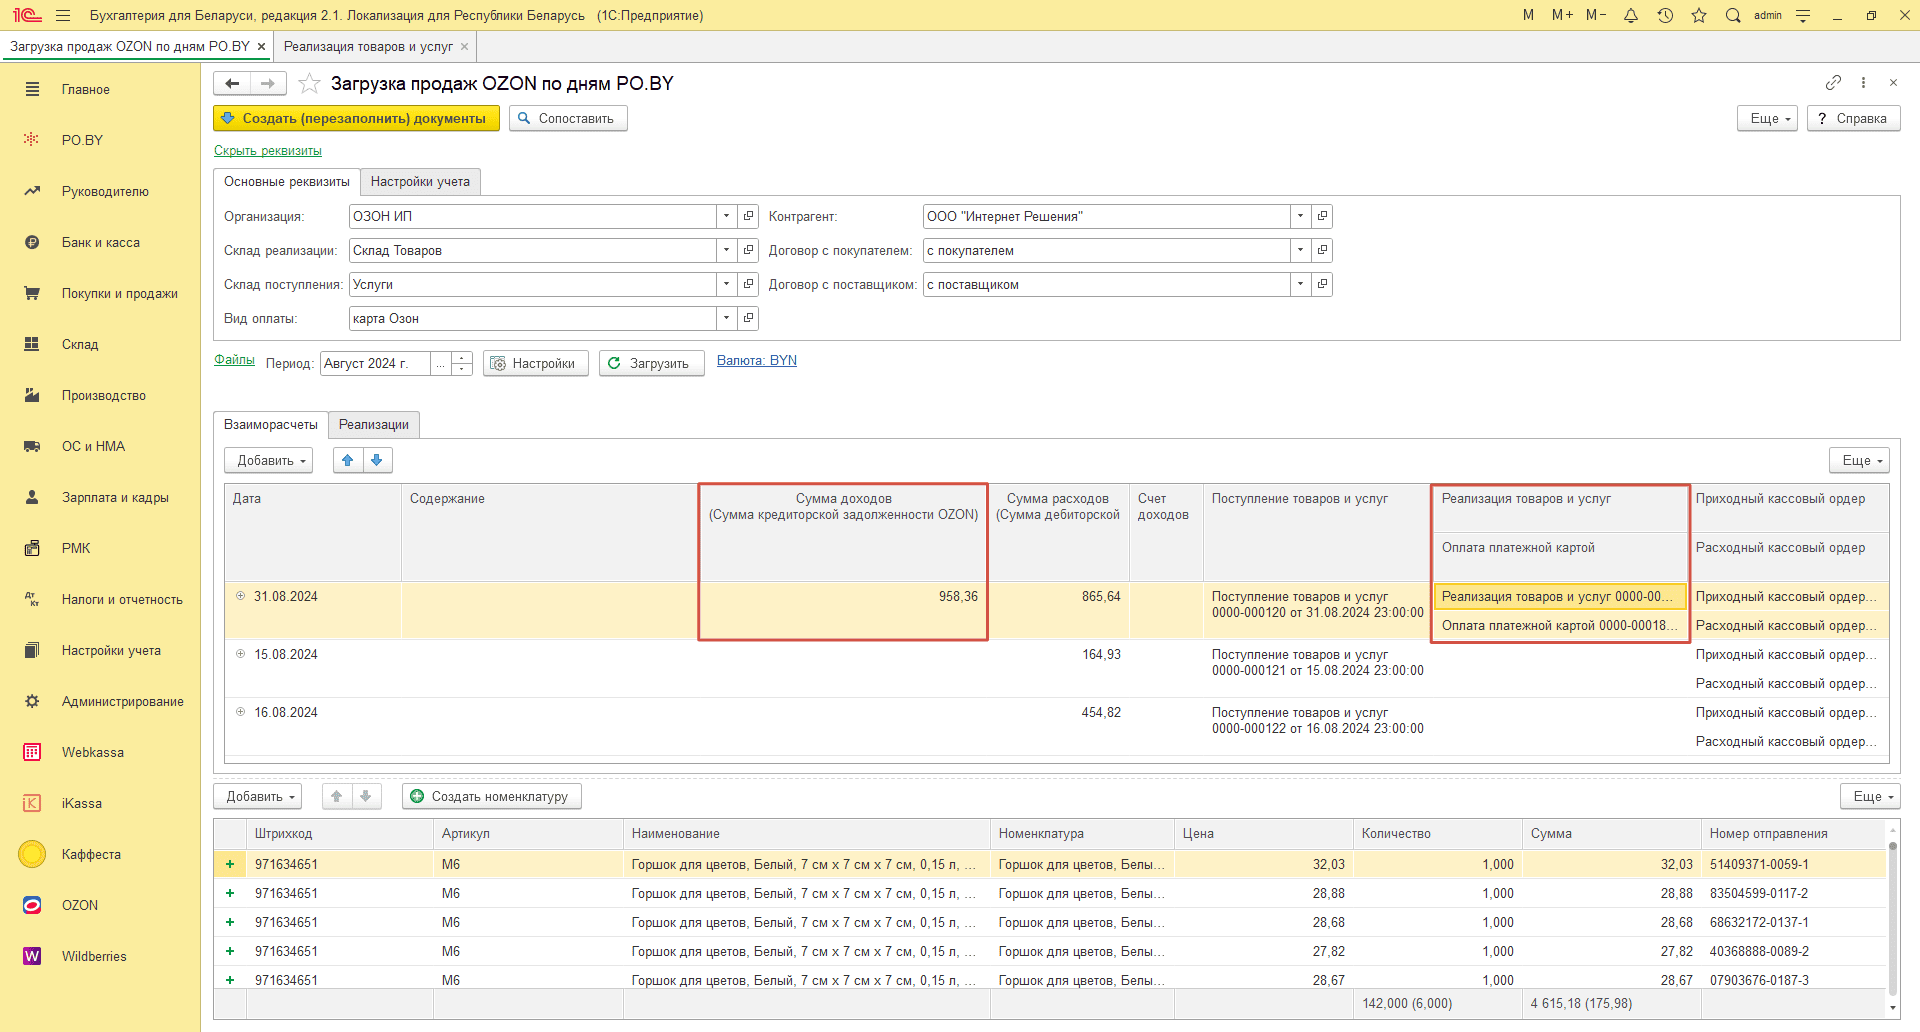Expand the 15.08.2024 row
Viewport: 1920px width, 1032px height.
click(240, 654)
